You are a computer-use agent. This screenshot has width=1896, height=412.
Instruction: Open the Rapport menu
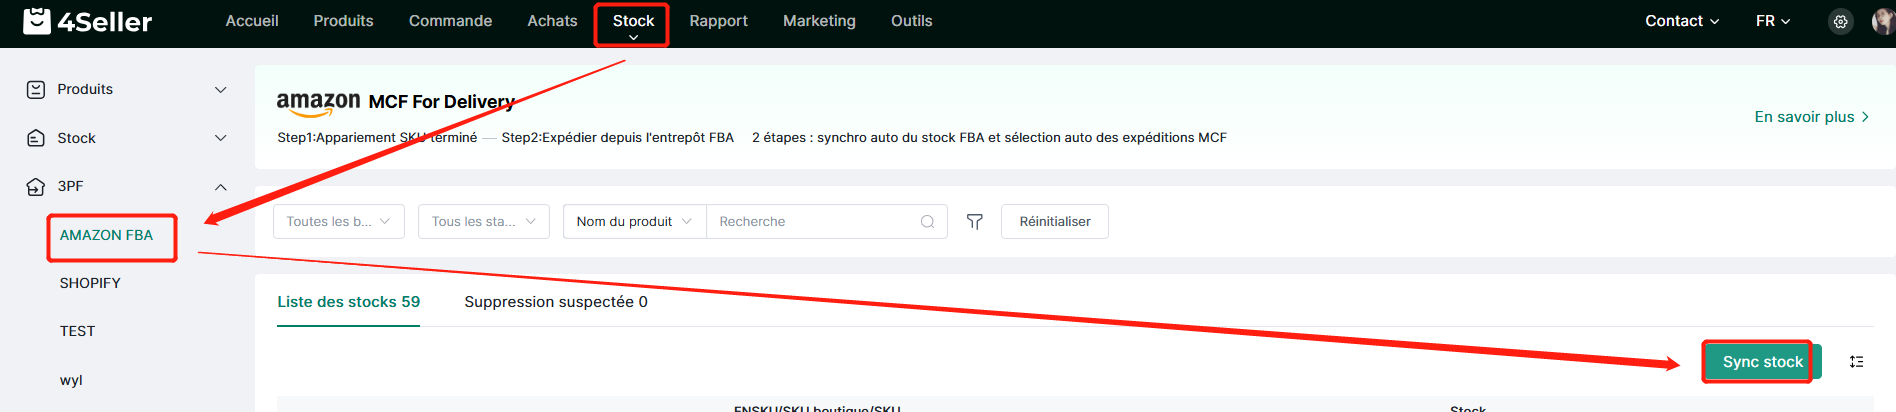tap(718, 21)
